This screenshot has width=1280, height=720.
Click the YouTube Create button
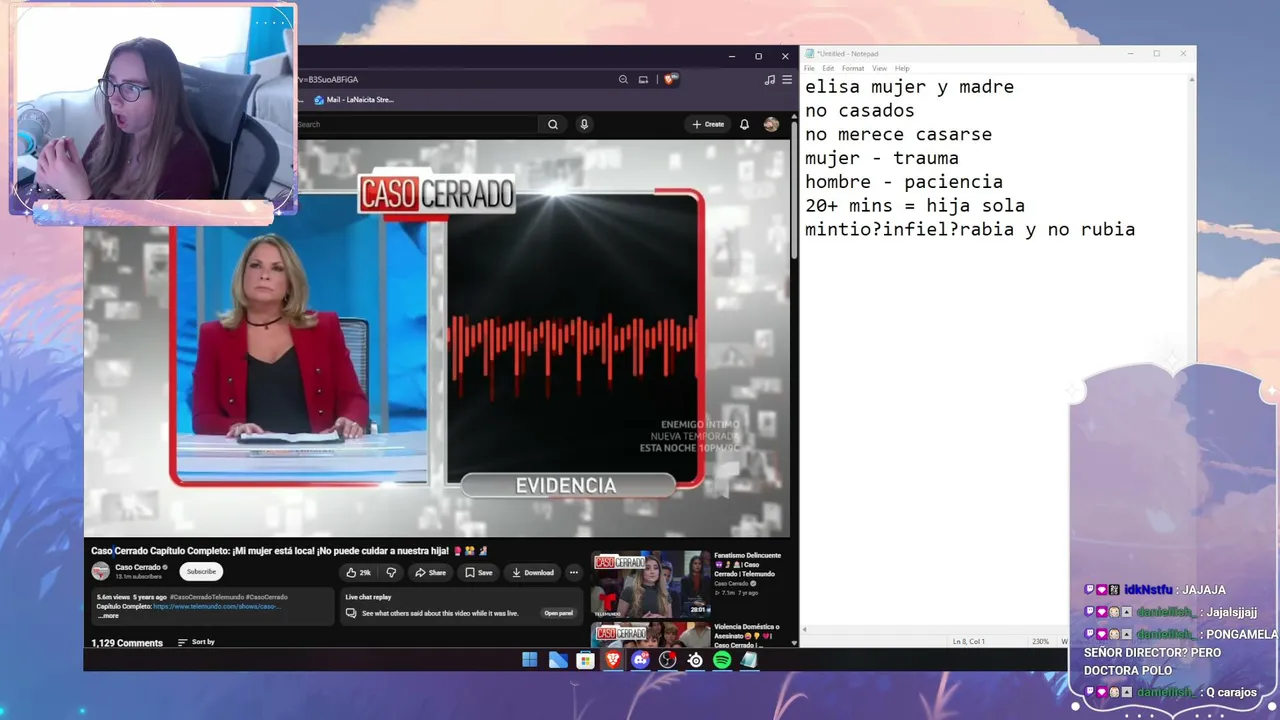click(708, 124)
